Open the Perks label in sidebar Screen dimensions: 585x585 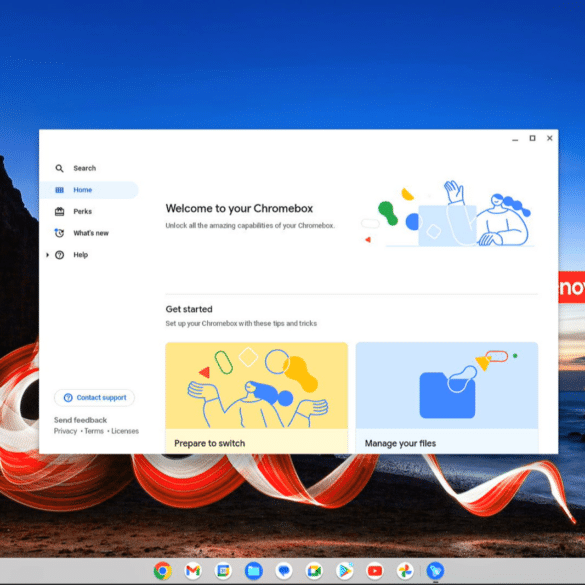(82, 212)
